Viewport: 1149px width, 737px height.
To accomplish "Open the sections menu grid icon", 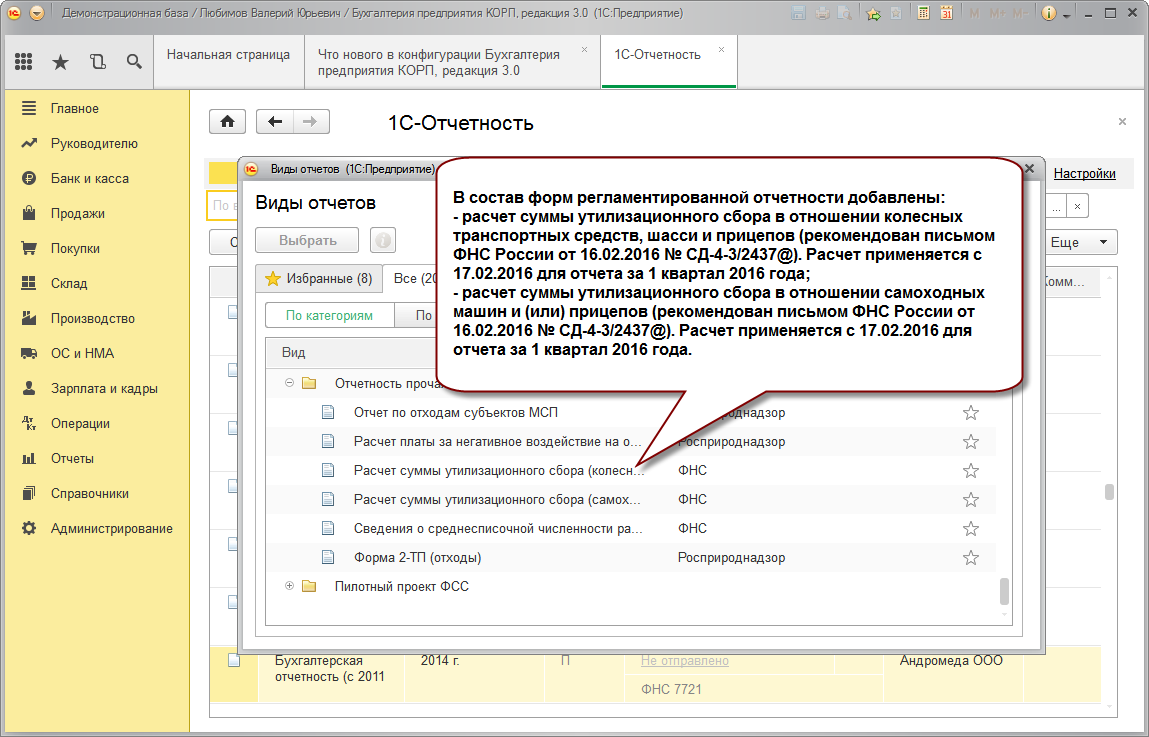I will coord(24,62).
